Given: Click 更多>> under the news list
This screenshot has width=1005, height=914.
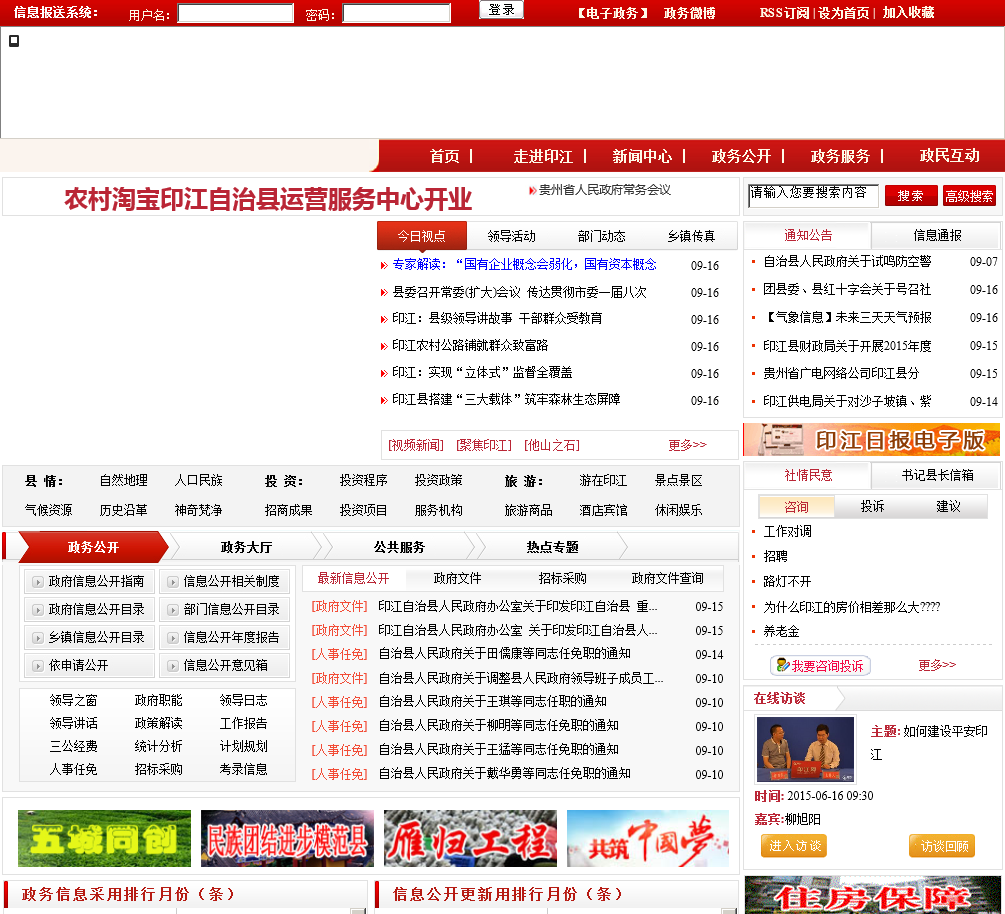Looking at the screenshot, I should click(687, 444).
